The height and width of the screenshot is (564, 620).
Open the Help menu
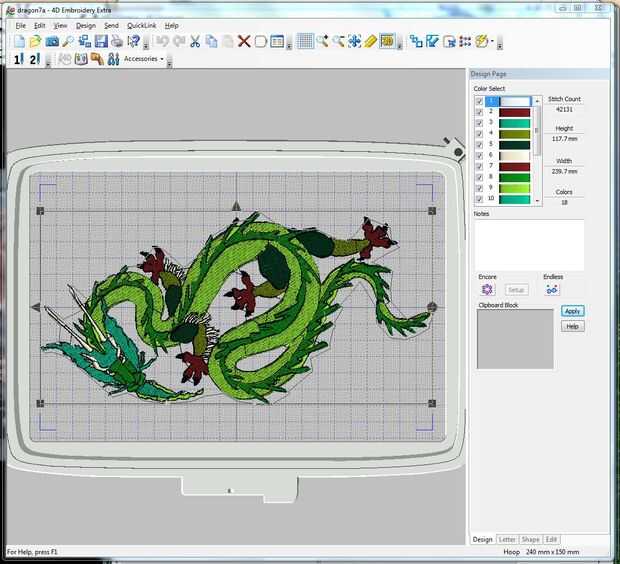pos(172,26)
